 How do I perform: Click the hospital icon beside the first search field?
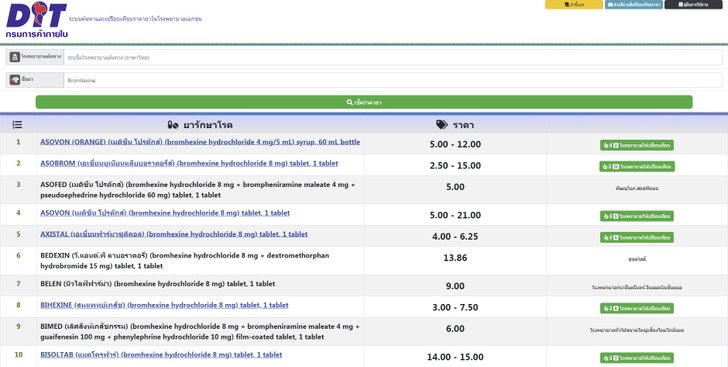pyautogui.click(x=15, y=57)
